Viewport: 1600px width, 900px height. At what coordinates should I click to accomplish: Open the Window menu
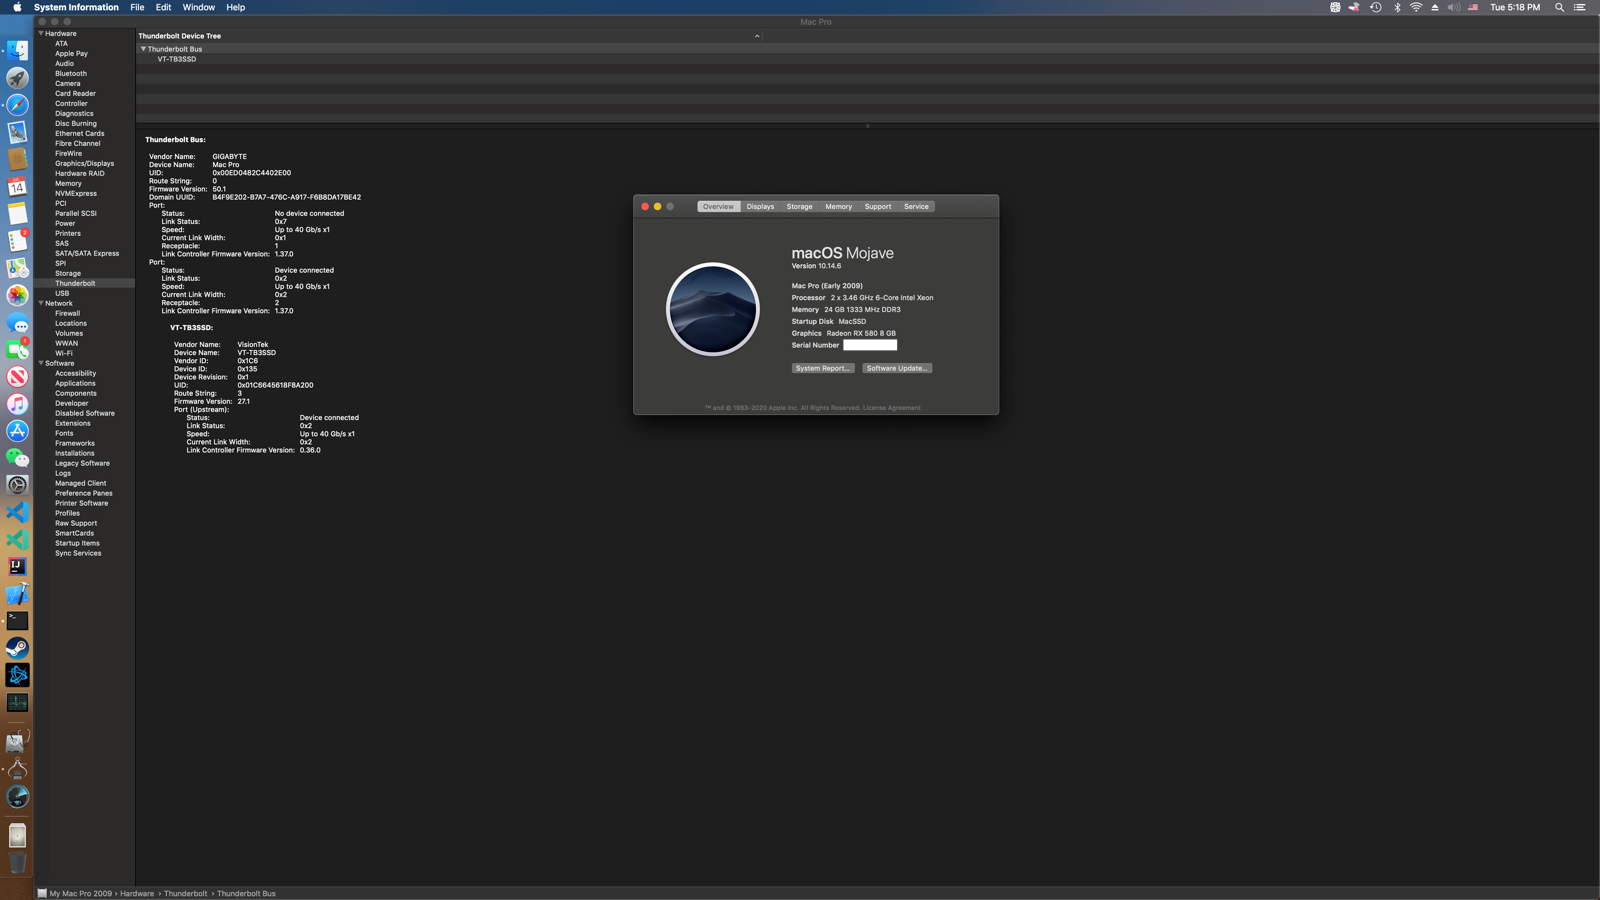(199, 7)
